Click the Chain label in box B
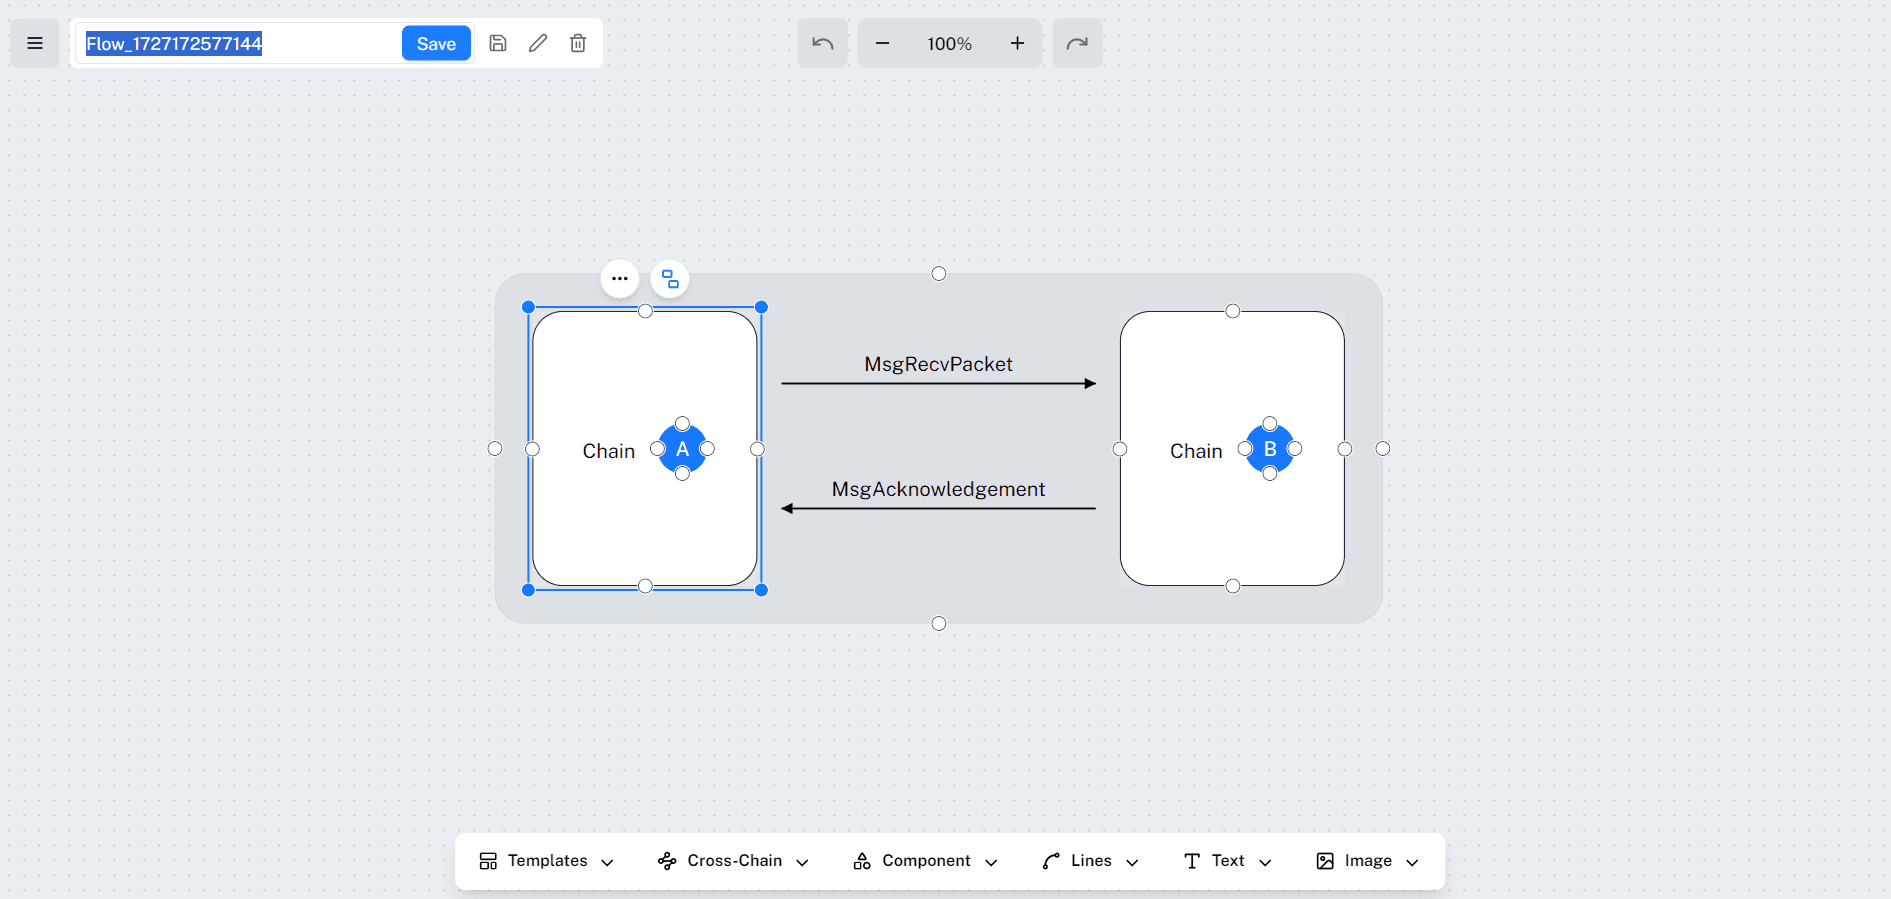The width and height of the screenshot is (1891, 899). (x=1196, y=451)
